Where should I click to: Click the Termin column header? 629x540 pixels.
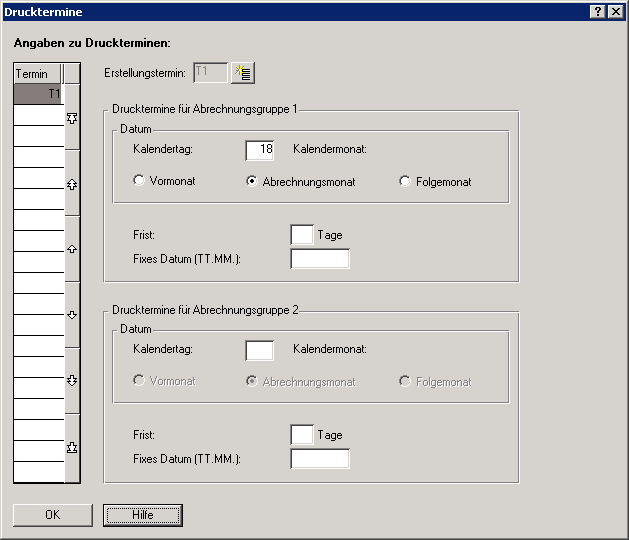click(x=38, y=74)
